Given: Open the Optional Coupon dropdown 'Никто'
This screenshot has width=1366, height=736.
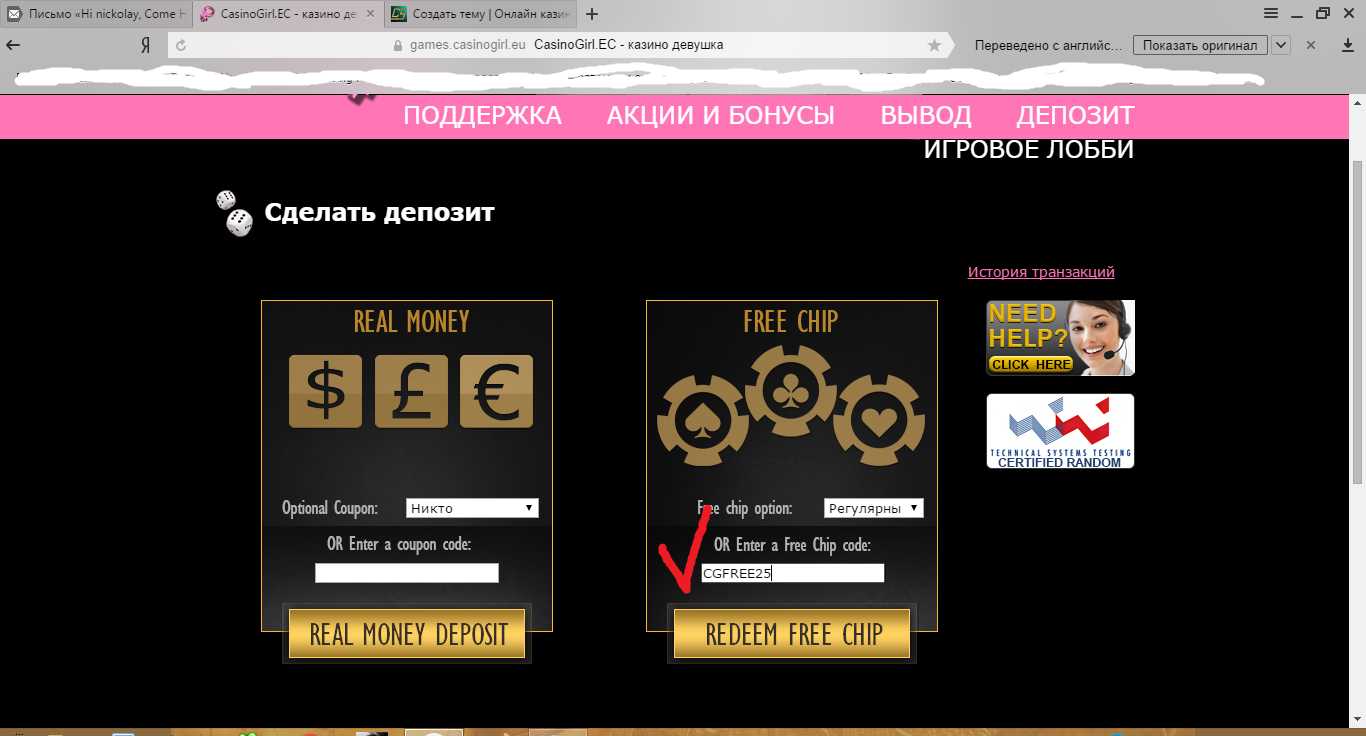Looking at the screenshot, I should [472, 508].
